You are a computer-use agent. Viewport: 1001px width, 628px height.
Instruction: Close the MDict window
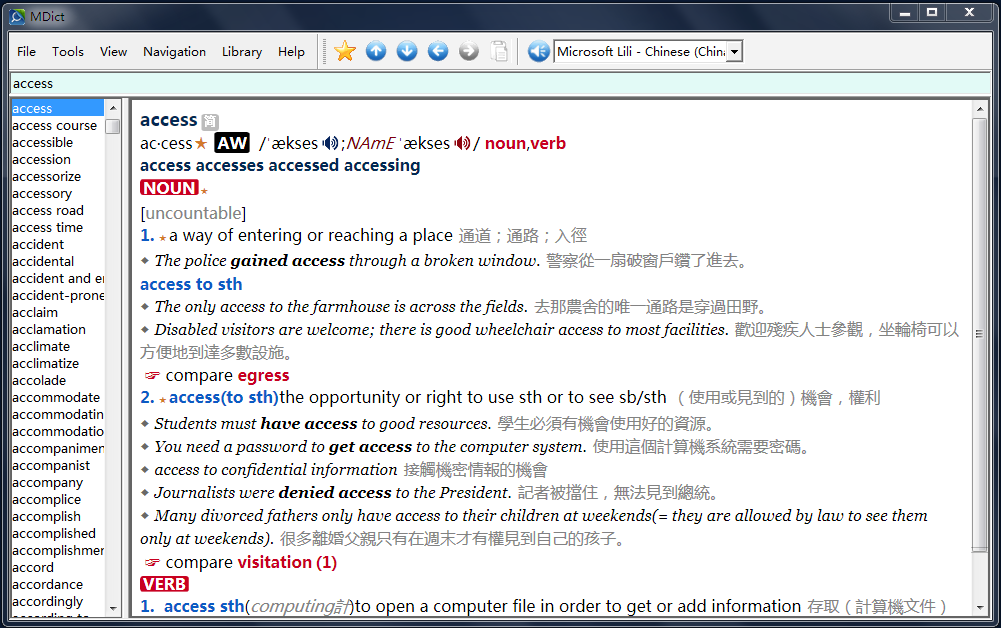point(969,13)
